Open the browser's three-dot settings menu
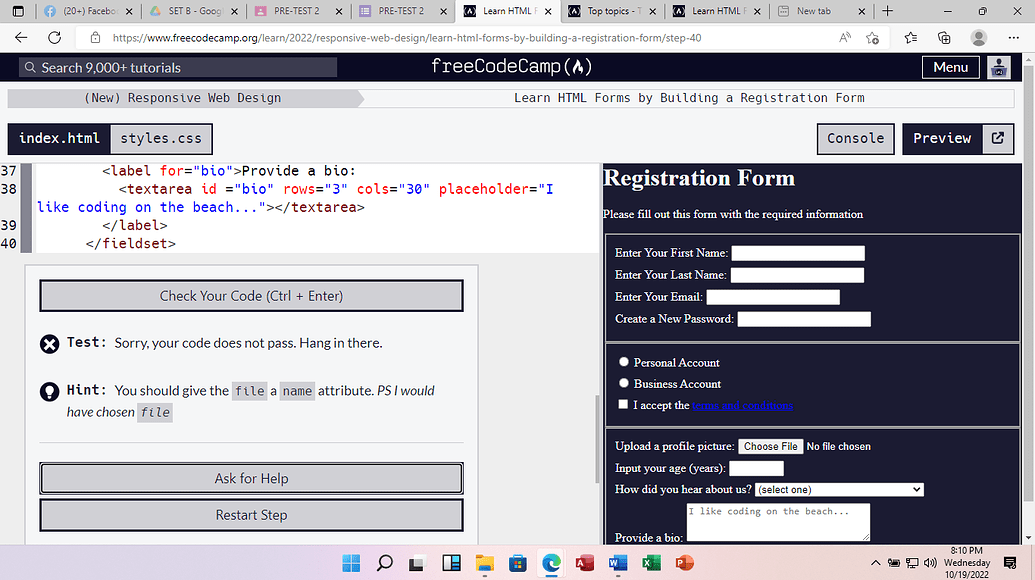 click(x=1013, y=38)
